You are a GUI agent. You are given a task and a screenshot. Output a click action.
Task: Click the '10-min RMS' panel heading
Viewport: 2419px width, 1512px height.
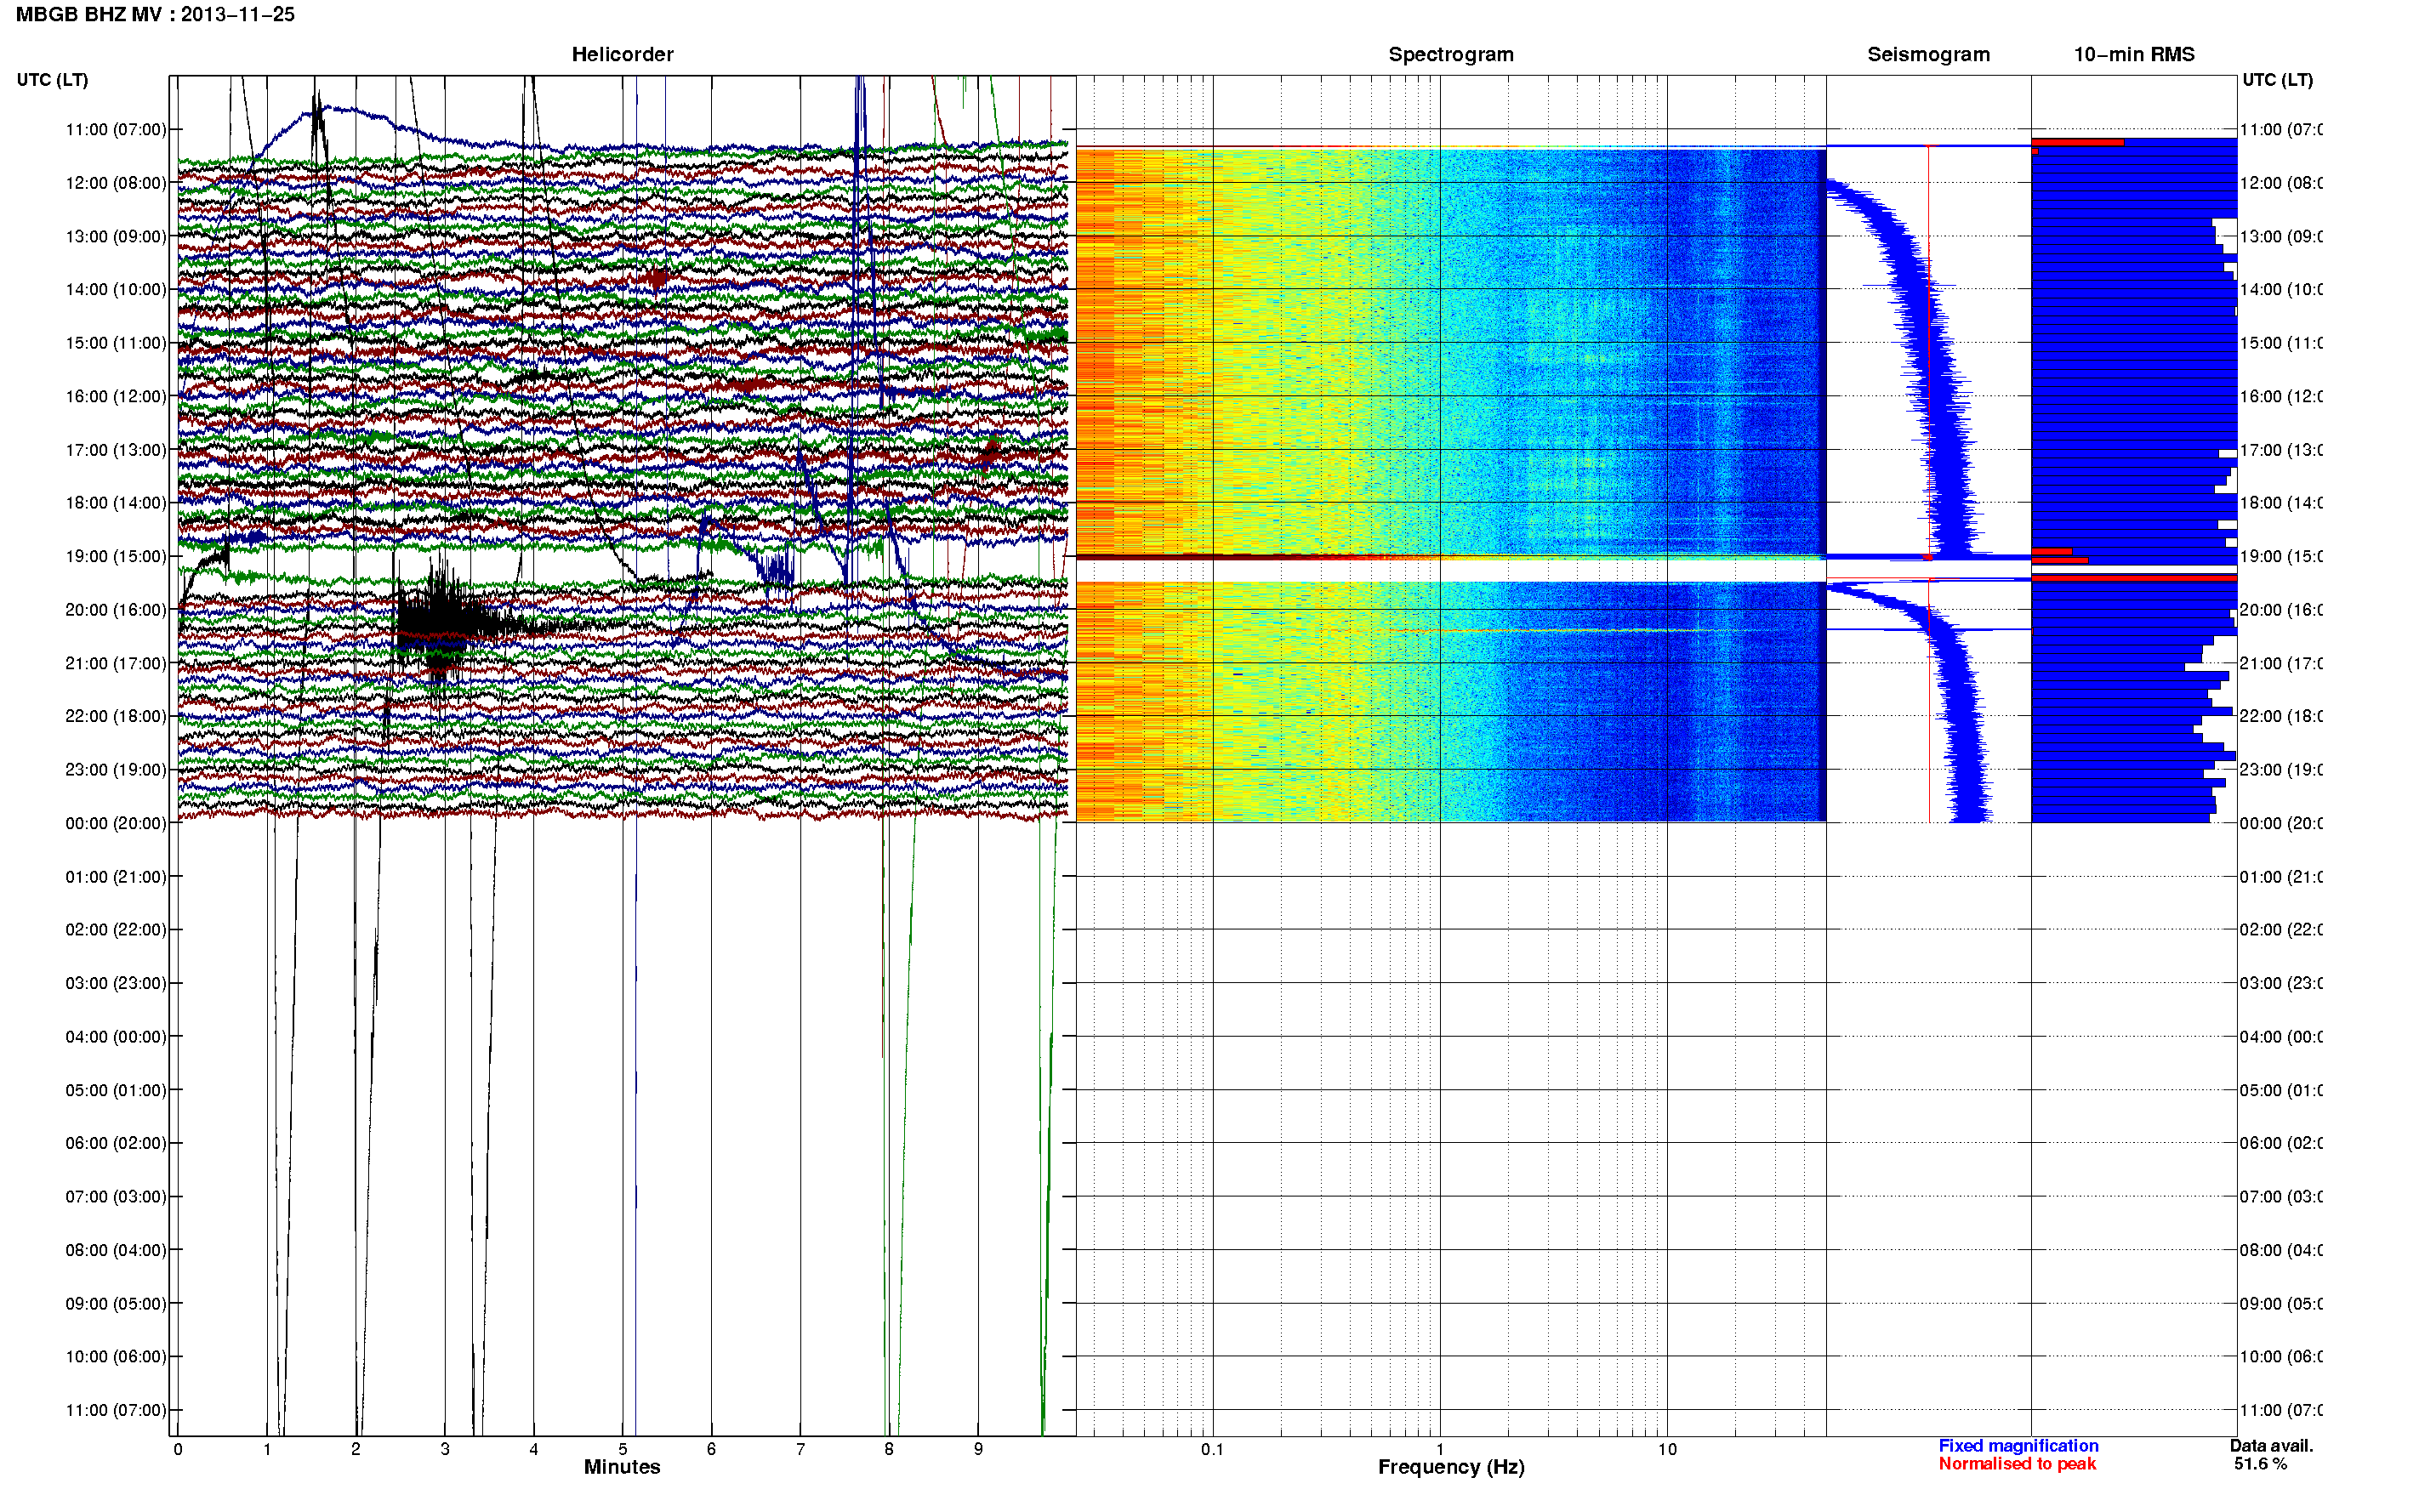(2134, 55)
